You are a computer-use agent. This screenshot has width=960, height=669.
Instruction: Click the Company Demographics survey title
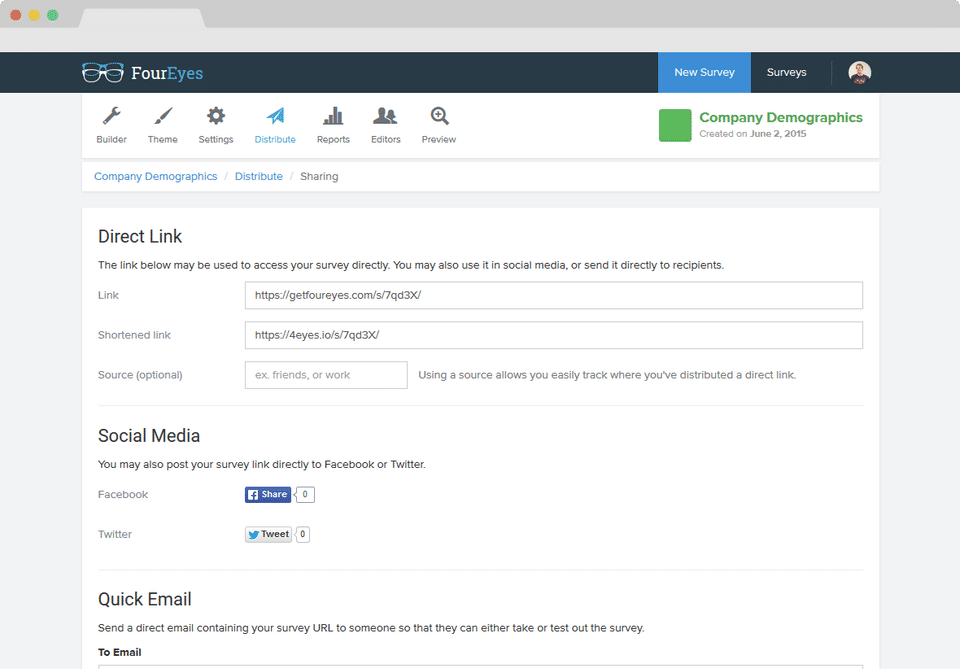[x=781, y=118]
